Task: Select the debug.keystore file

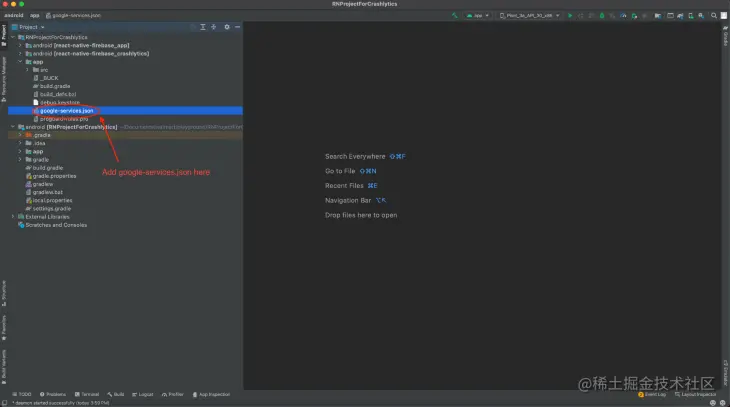Action: click(56, 102)
